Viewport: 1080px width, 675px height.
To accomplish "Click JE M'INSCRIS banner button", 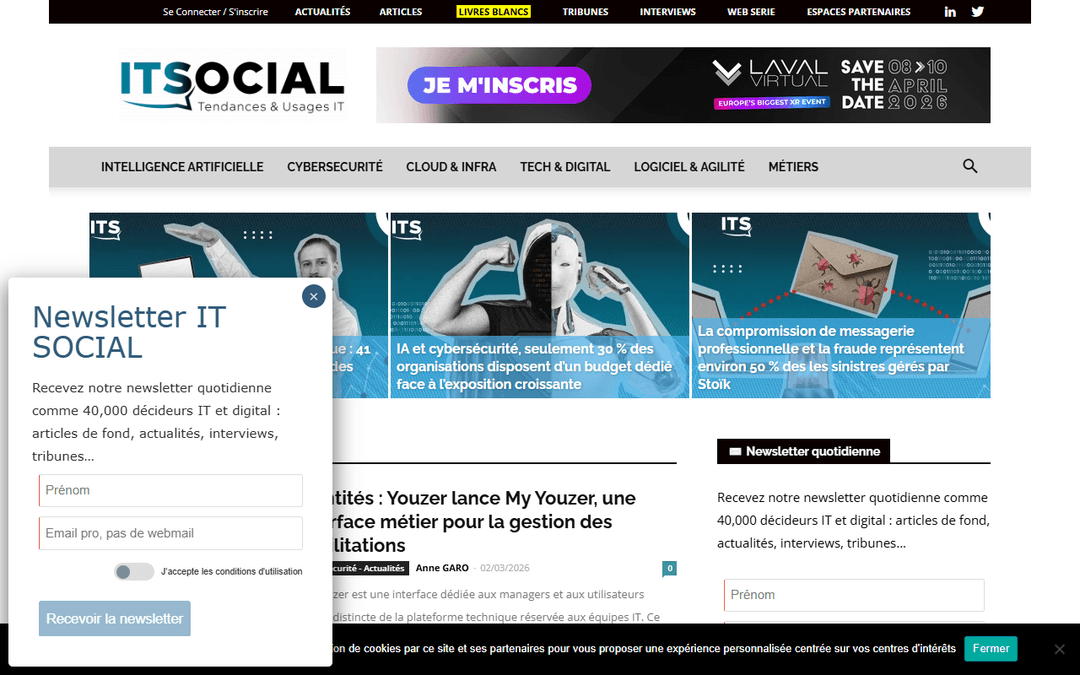I will pos(499,85).
